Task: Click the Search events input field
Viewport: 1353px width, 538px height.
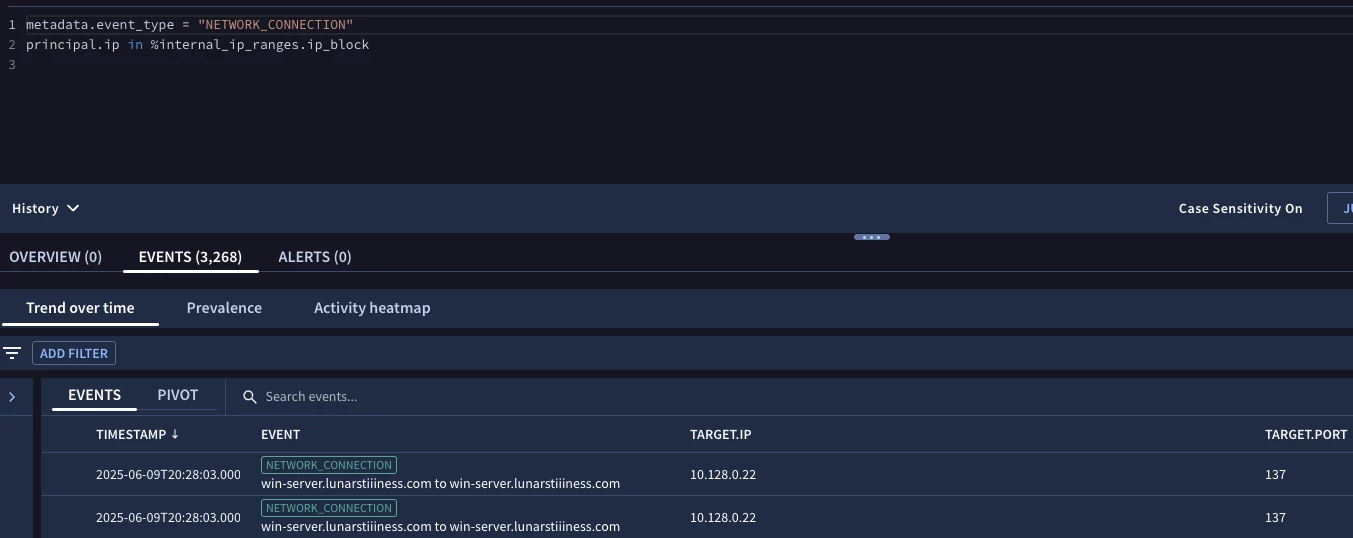Action: tap(311, 397)
